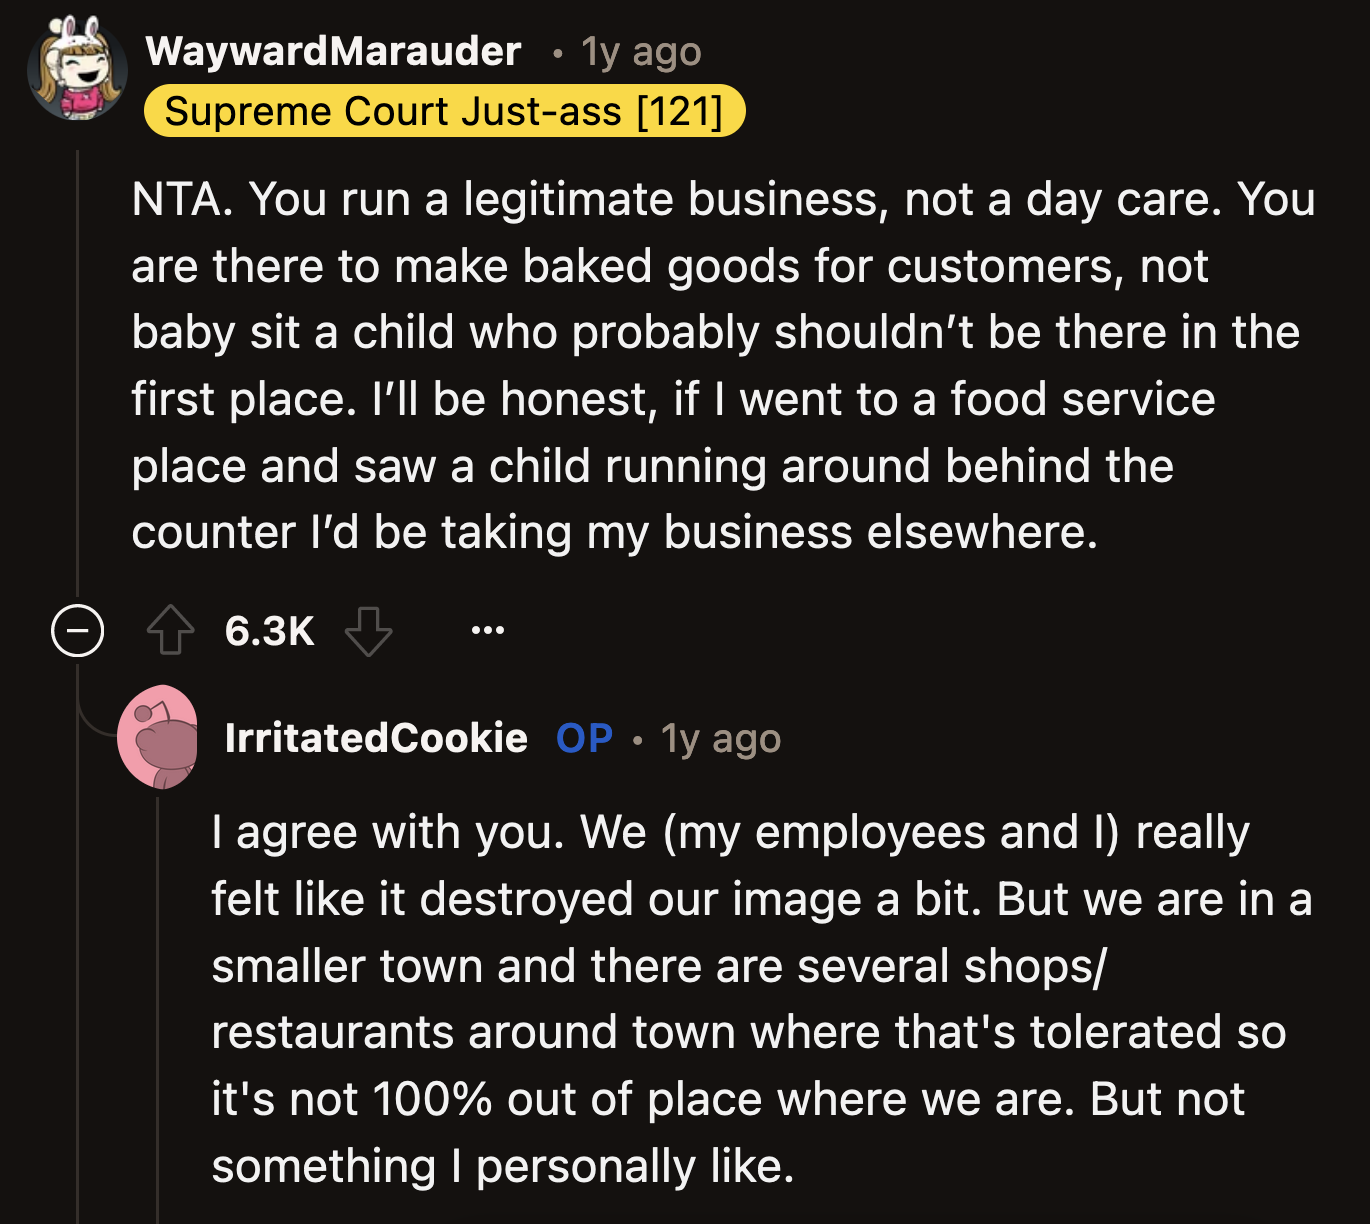Click the 6.3K vote count
The image size is (1370, 1224).
[x=269, y=630]
